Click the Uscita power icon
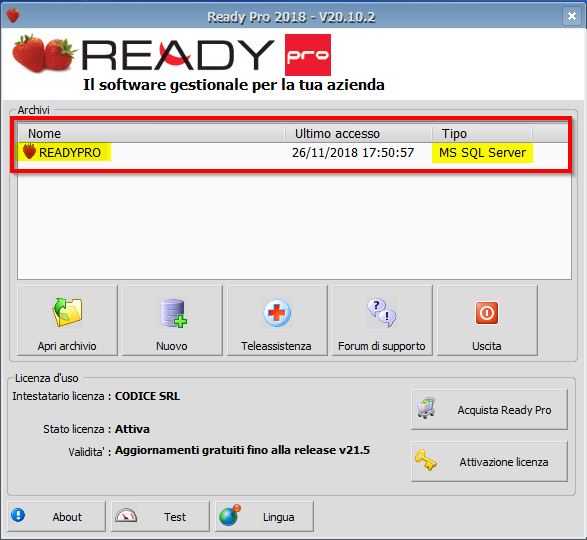The width and height of the screenshot is (587, 540). (487, 313)
